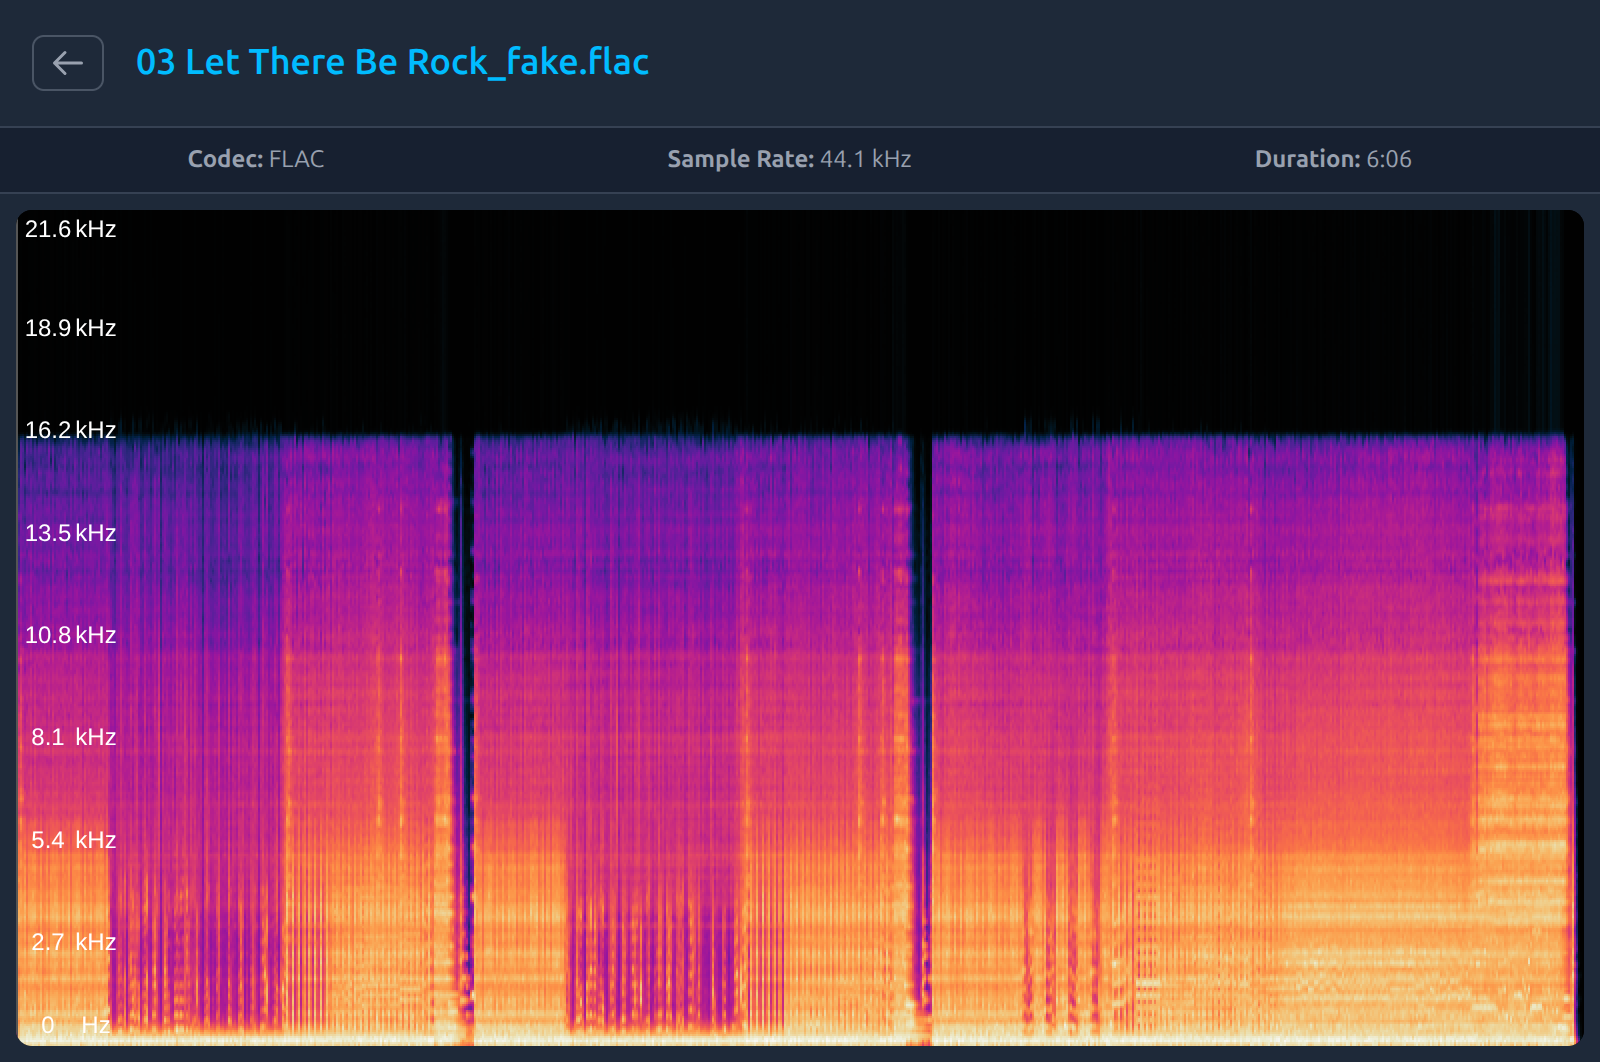Click the 'Codec: FLAC' info label
The height and width of the screenshot is (1062, 1600).
pos(256,159)
